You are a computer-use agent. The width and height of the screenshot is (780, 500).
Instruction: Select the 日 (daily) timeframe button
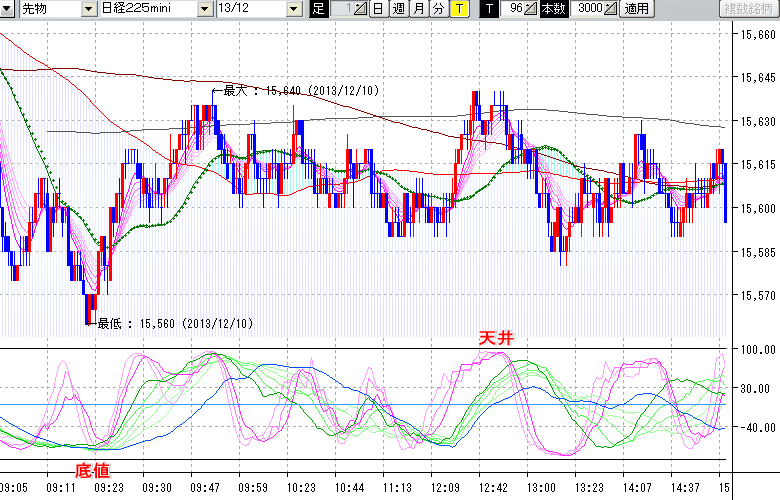[377, 9]
